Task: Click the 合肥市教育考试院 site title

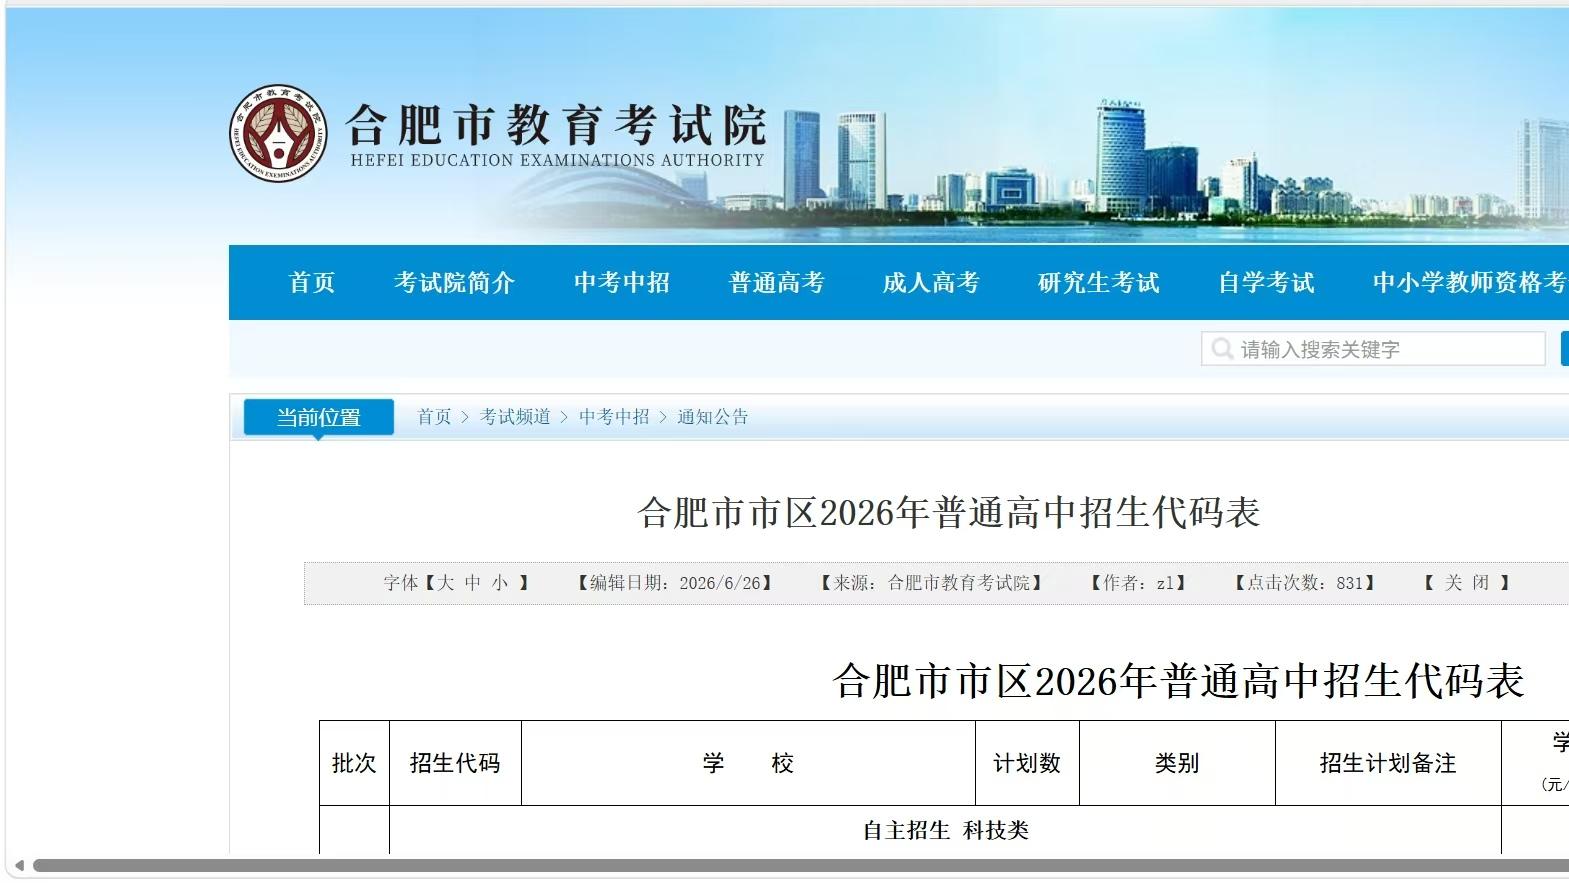Action: coord(556,125)
